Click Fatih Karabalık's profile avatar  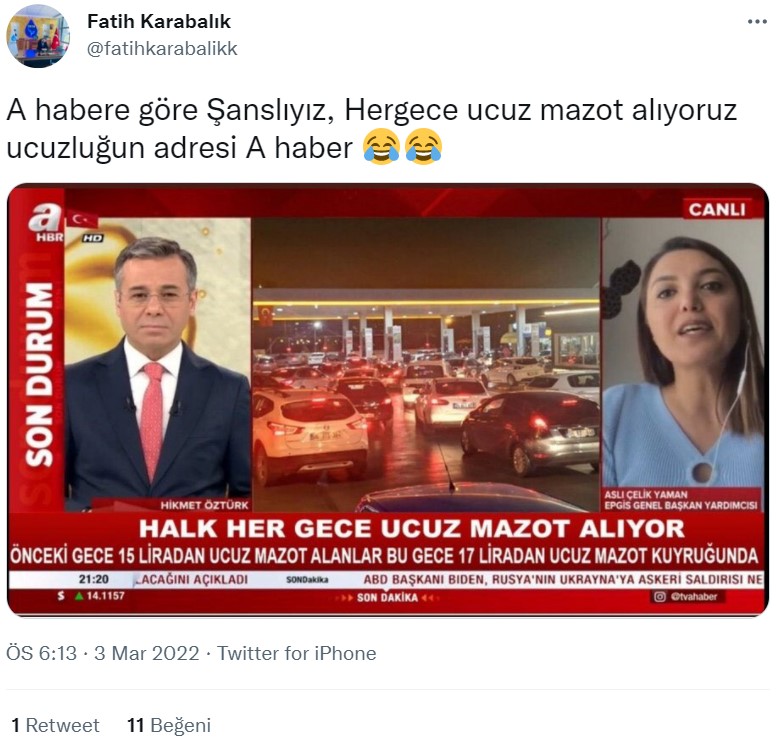pyautogui.click(x=38, y=36)
